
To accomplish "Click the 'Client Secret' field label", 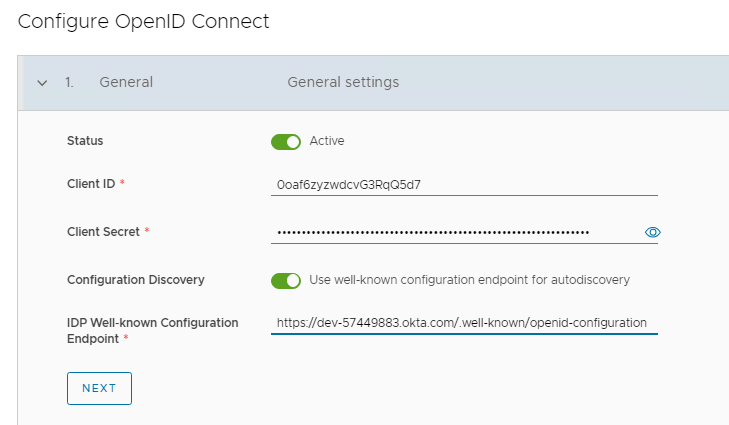I will (104, 231).
